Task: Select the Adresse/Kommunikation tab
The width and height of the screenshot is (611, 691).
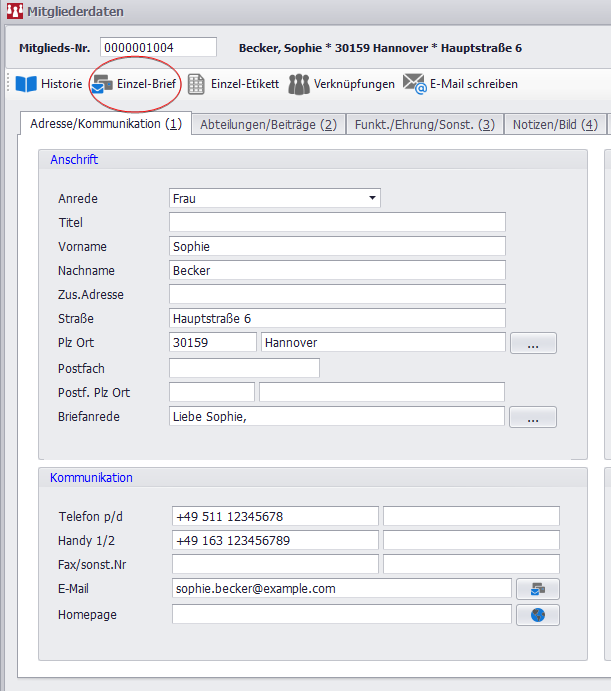Action: 105,124
